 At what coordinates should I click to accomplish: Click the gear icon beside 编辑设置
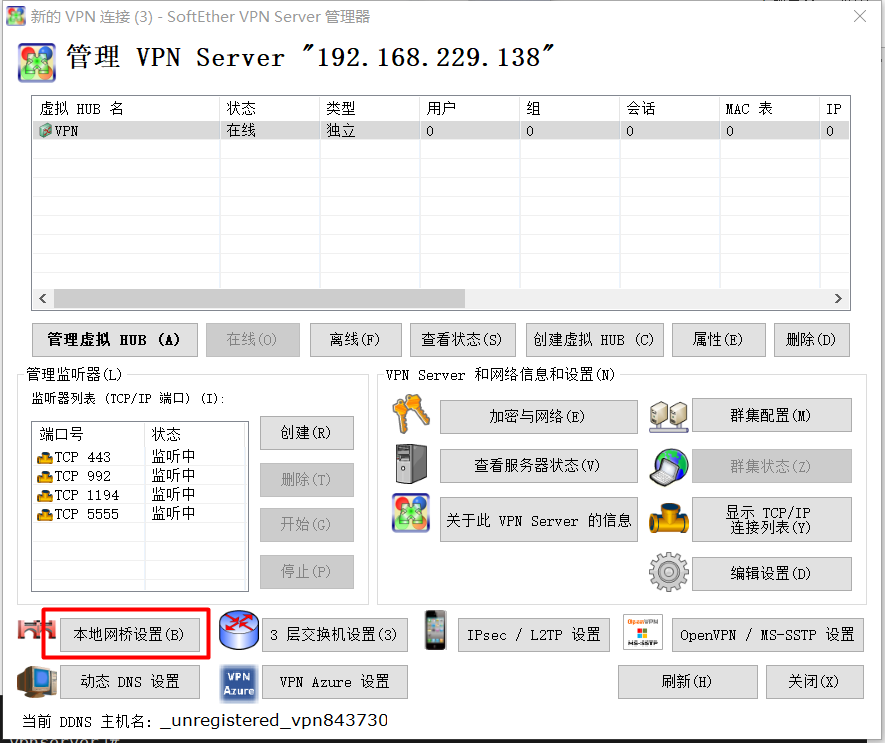(x=669, y=572)
